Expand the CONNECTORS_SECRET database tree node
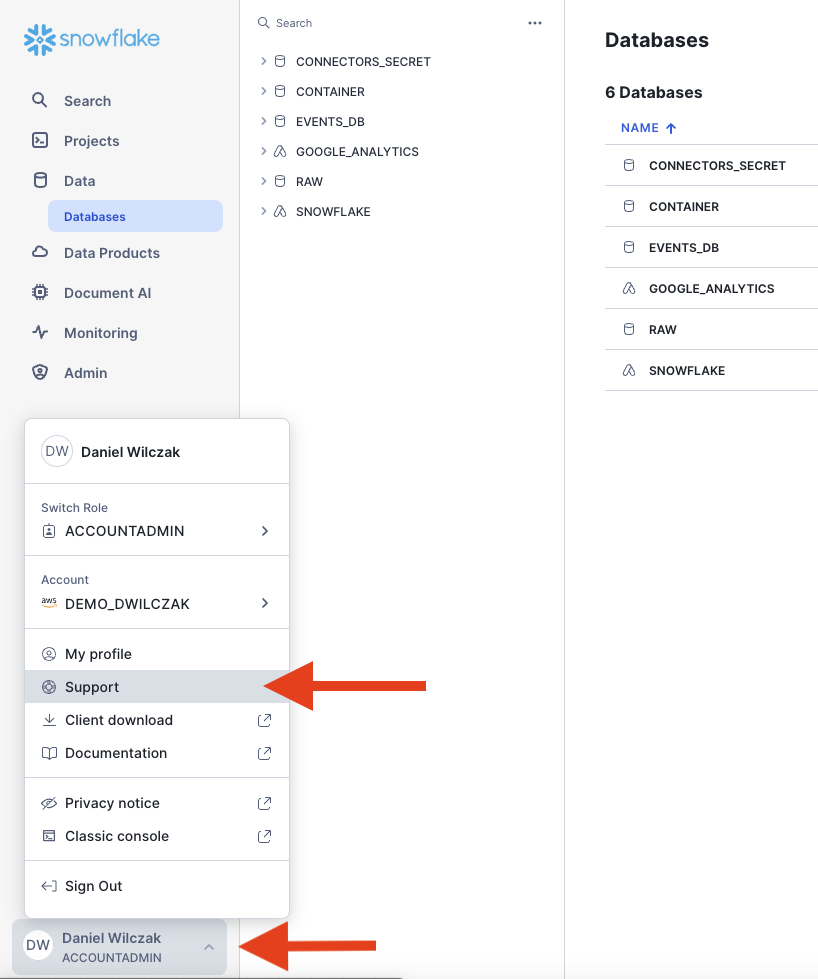The width and height of the screenshot is (818, 979). point(264,62)
